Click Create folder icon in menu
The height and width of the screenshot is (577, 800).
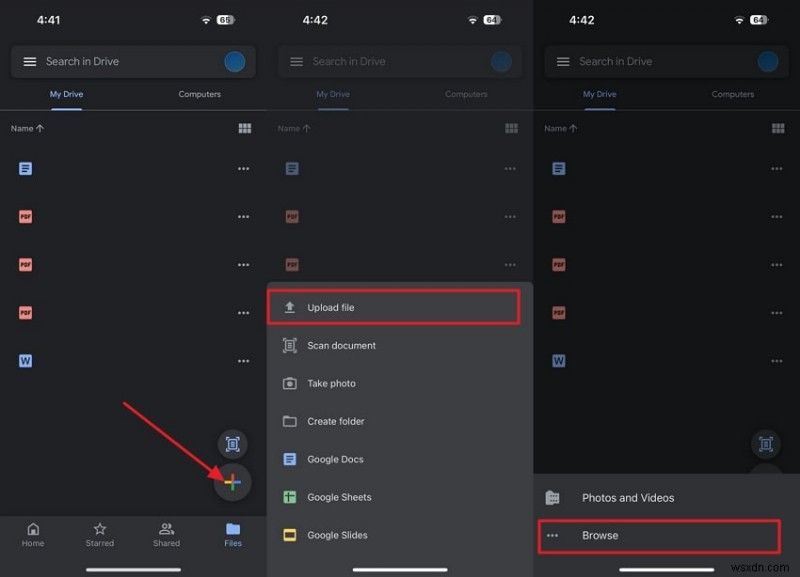pyautogui.click(x=290, y=421)
